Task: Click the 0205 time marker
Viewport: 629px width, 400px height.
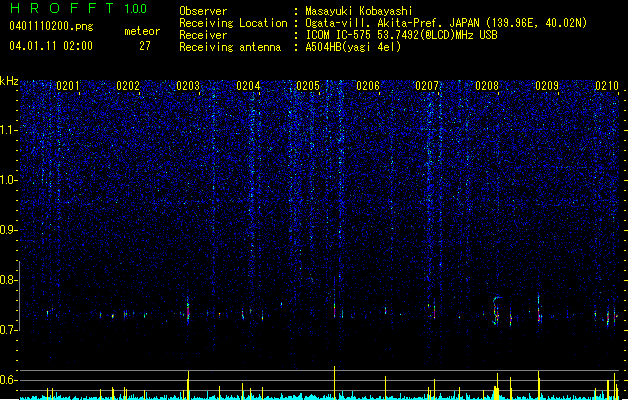Action: click(308, 85)
